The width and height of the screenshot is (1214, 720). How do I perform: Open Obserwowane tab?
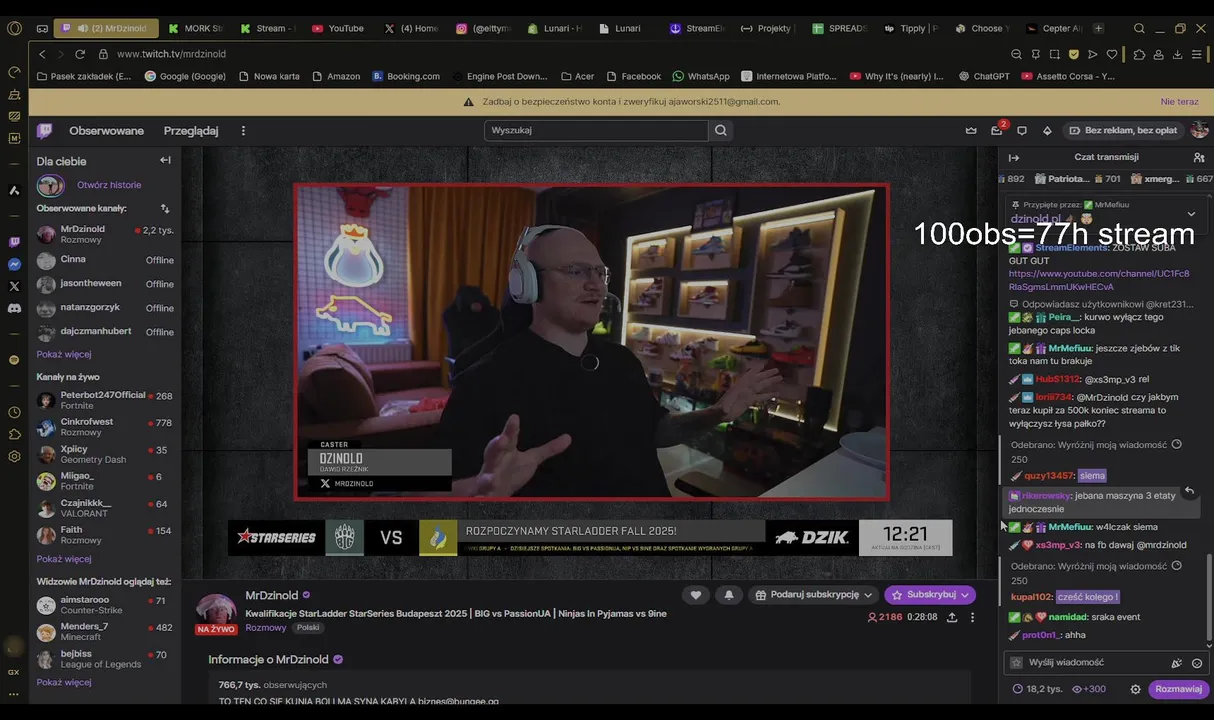[x=106, y=131]
